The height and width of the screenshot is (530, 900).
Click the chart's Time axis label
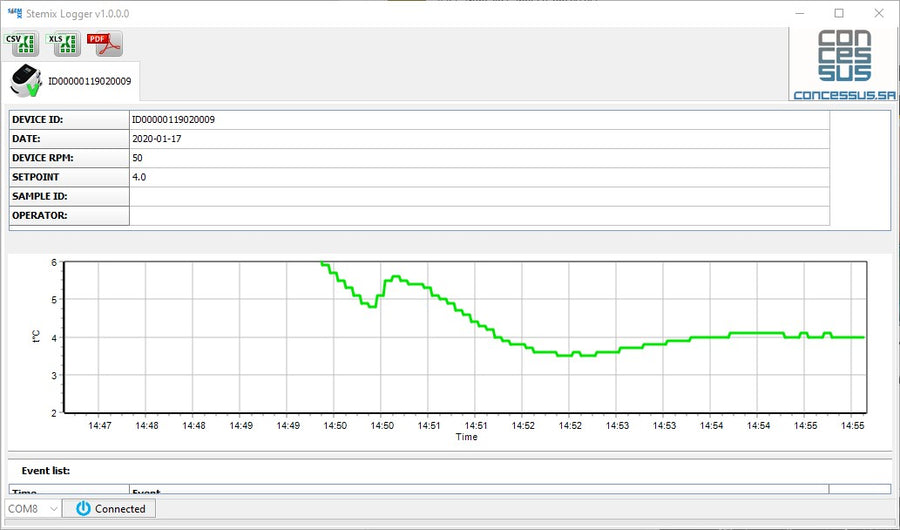click(x=467, y=437)
